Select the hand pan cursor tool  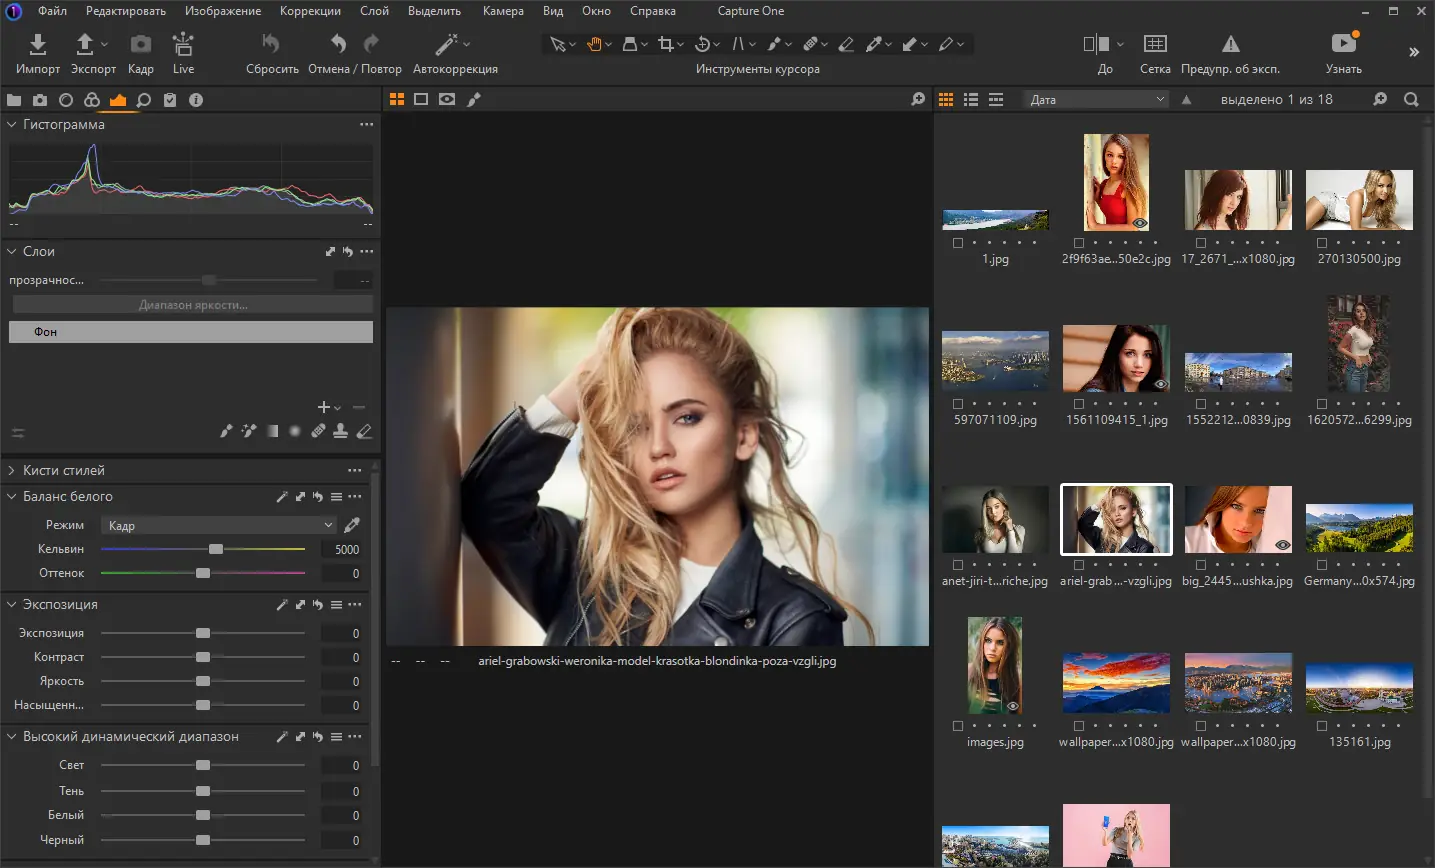594,44
